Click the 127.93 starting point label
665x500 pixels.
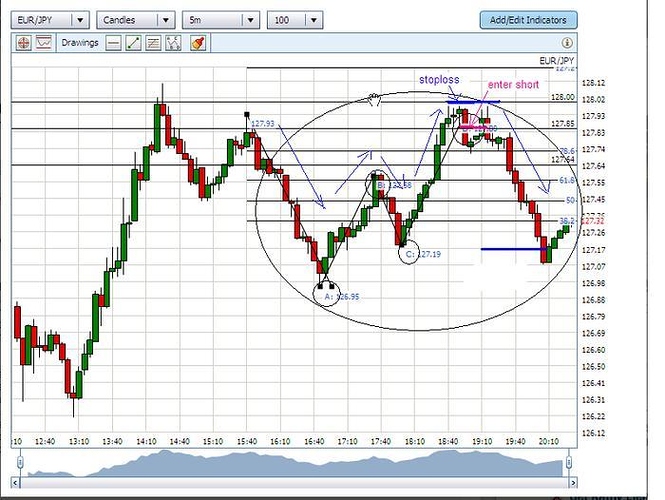tap(263, 123)
